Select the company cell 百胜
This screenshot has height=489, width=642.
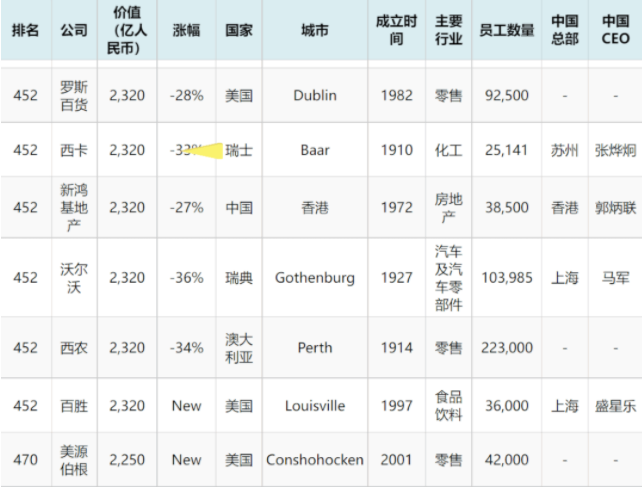74,406
